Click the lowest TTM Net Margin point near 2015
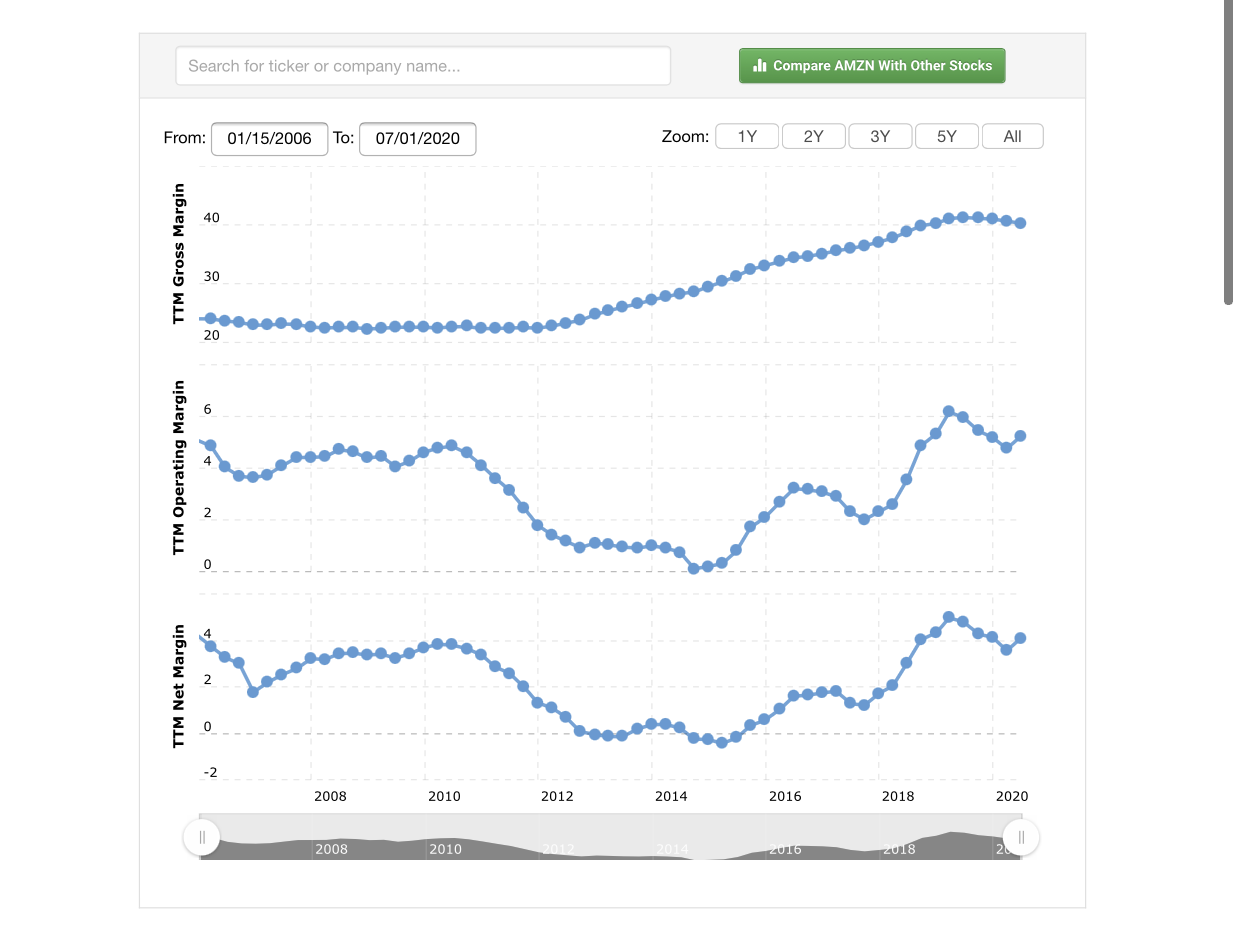Screen dimensions: 1242x926 click(x=721, y=742)
